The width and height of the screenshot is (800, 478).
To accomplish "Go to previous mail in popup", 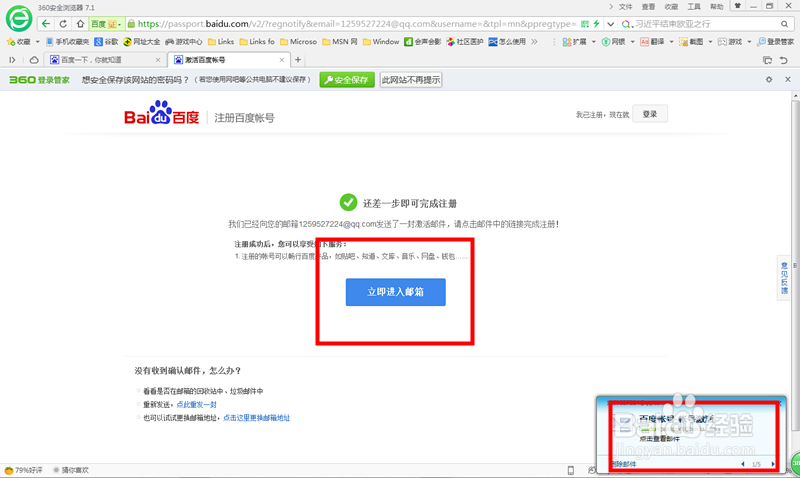I will [x=743, y=464].
